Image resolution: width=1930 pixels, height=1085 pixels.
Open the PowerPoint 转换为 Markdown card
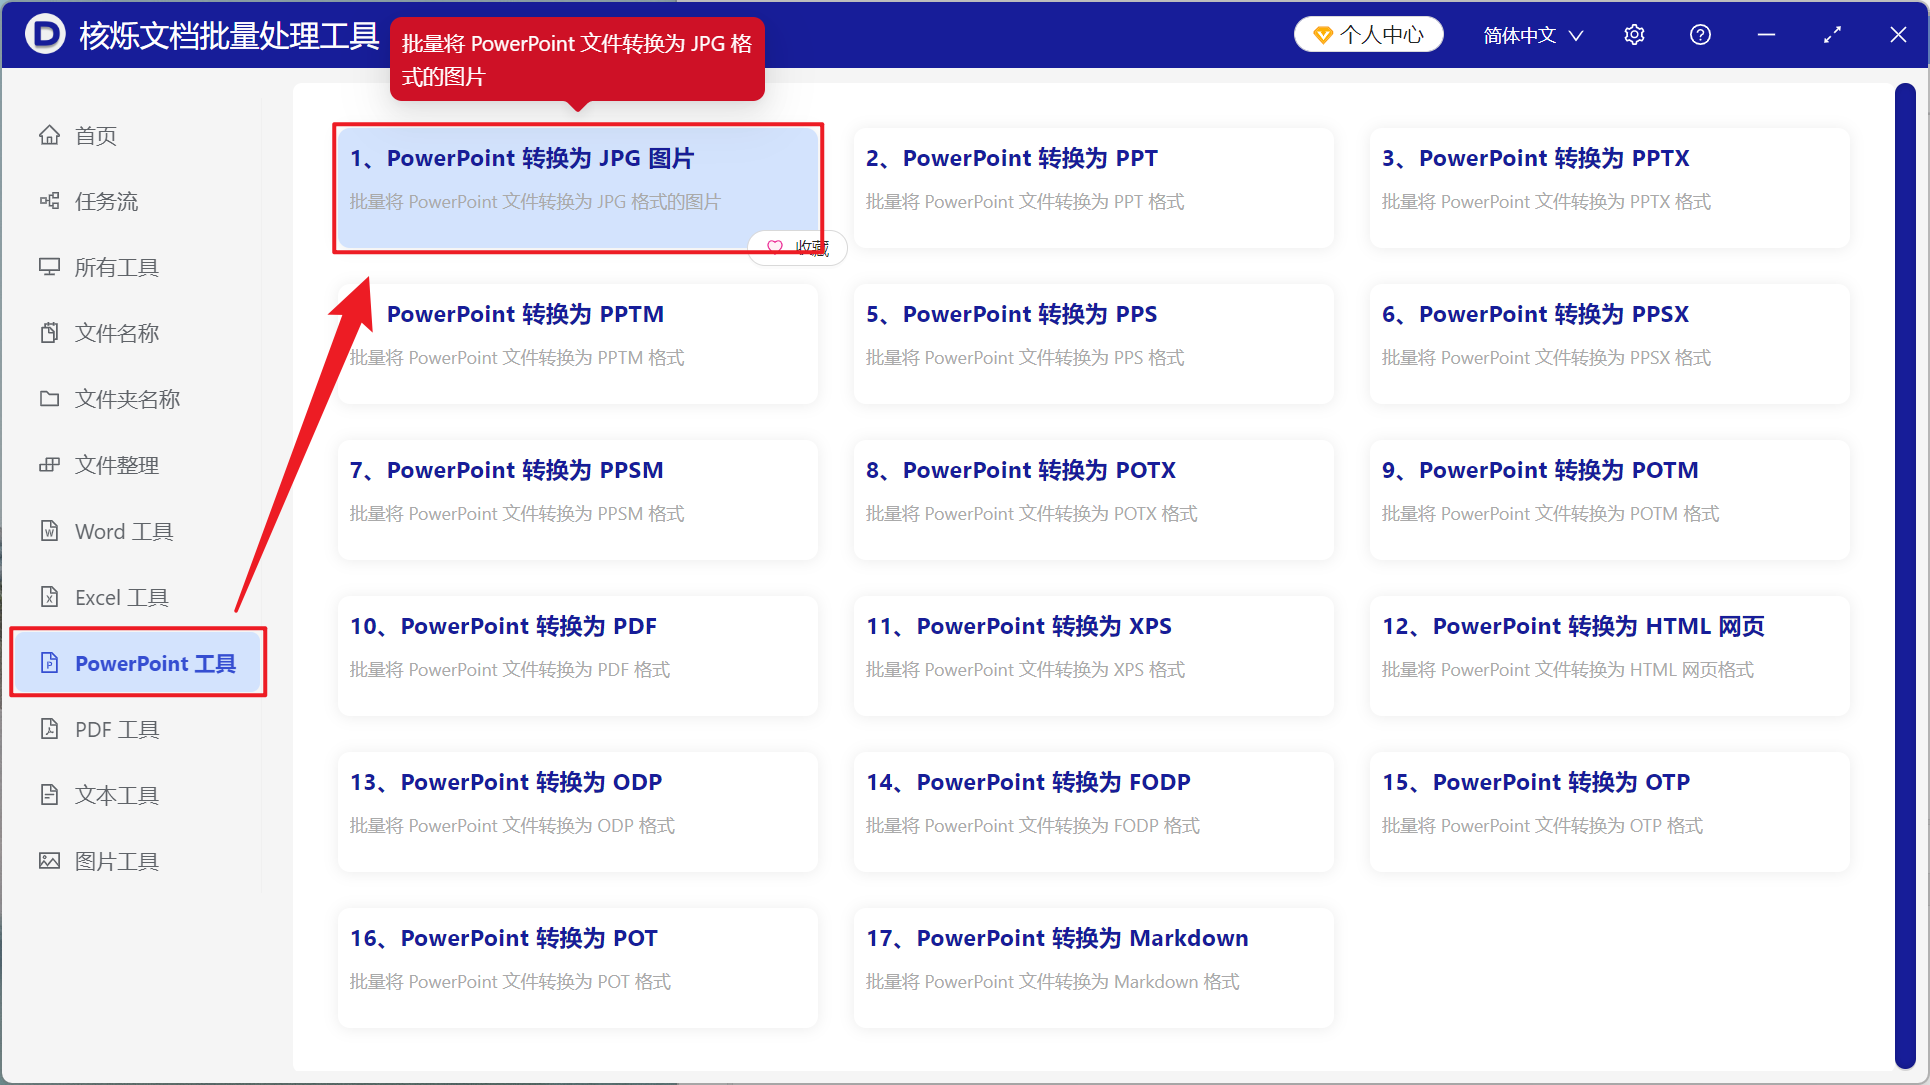[x=1094, y=967]
